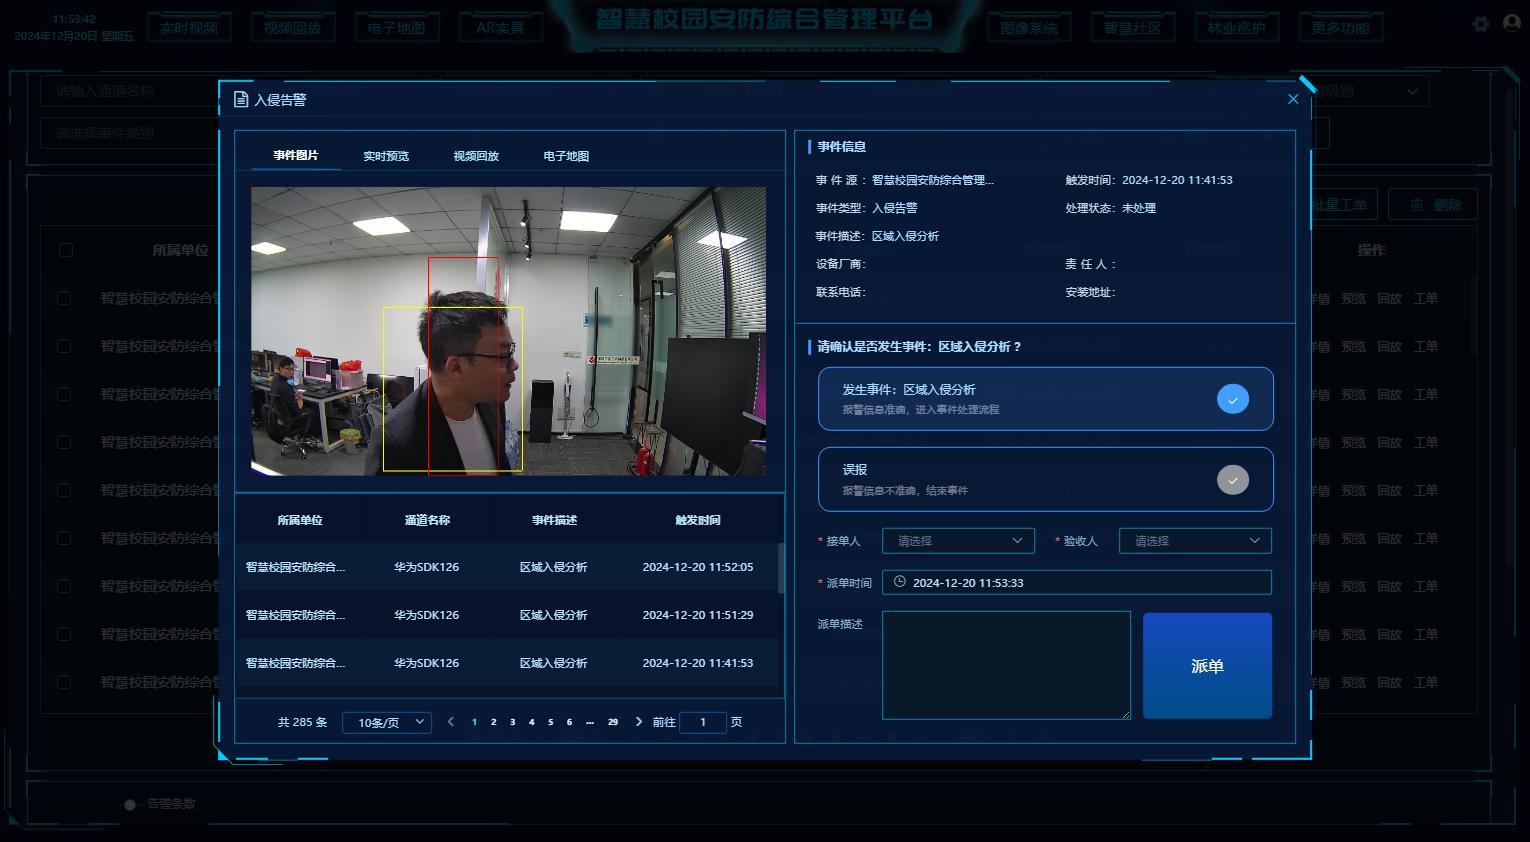The width and height of the screenshot is (1530, 842).
Task: Open AR实景 in the top navigation
Action: (x=500, y=28)
